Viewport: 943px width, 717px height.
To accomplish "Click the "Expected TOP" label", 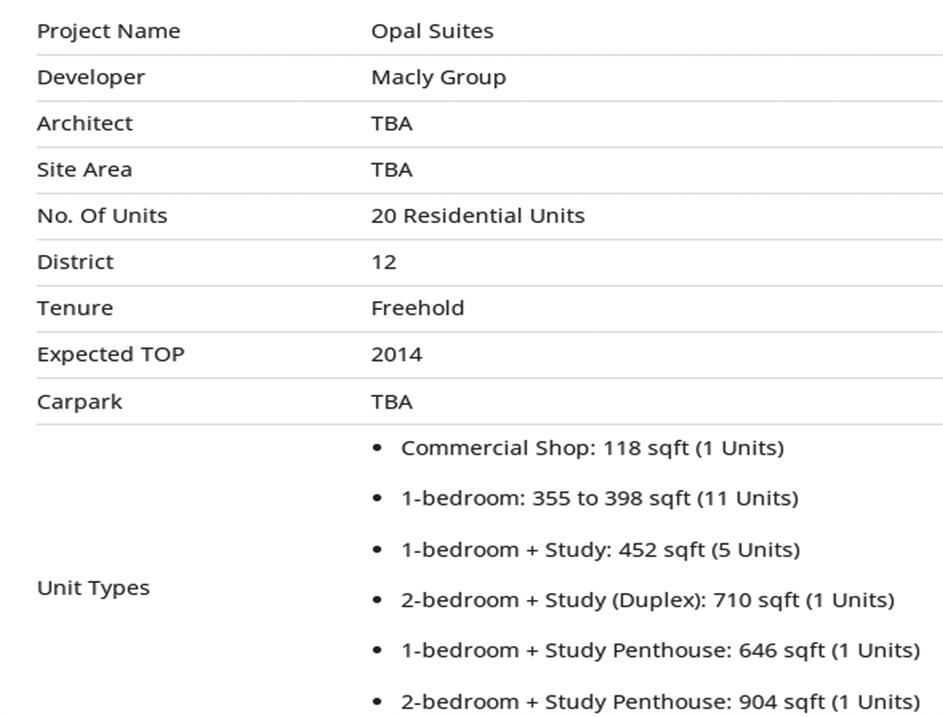I will [x=110, y=354].
